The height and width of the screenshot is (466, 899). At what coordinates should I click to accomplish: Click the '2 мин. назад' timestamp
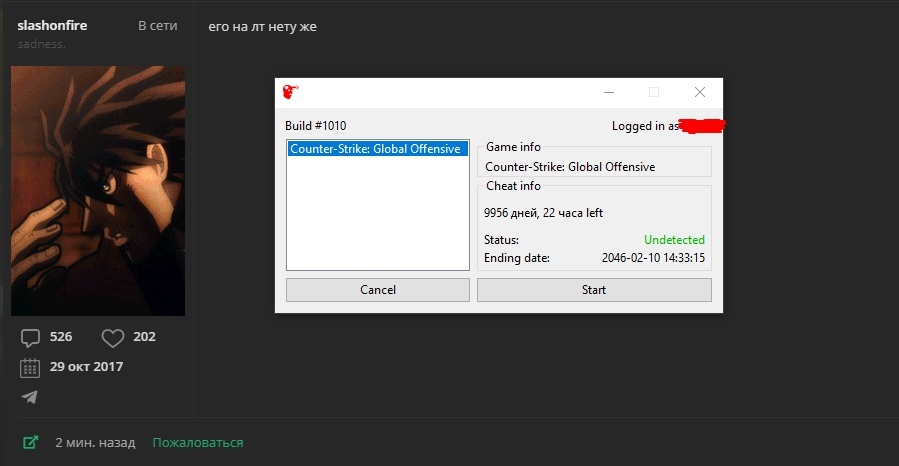(x=95, y=442)
